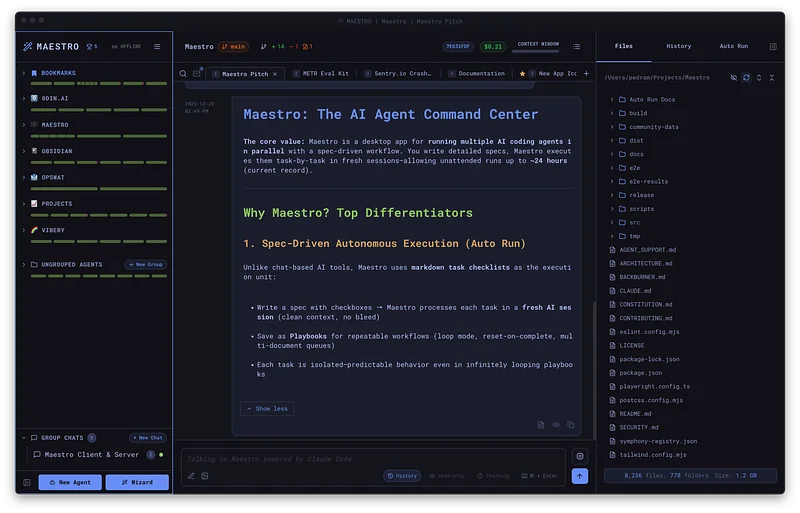Screen dimensions: 800x513
Task: Click the send message arrow button
Action: 580,476
